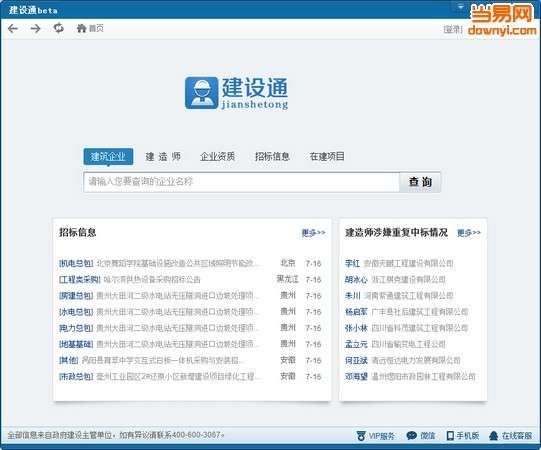
Task: Open the [水电总包] category link
Action: tap(76, 312)
